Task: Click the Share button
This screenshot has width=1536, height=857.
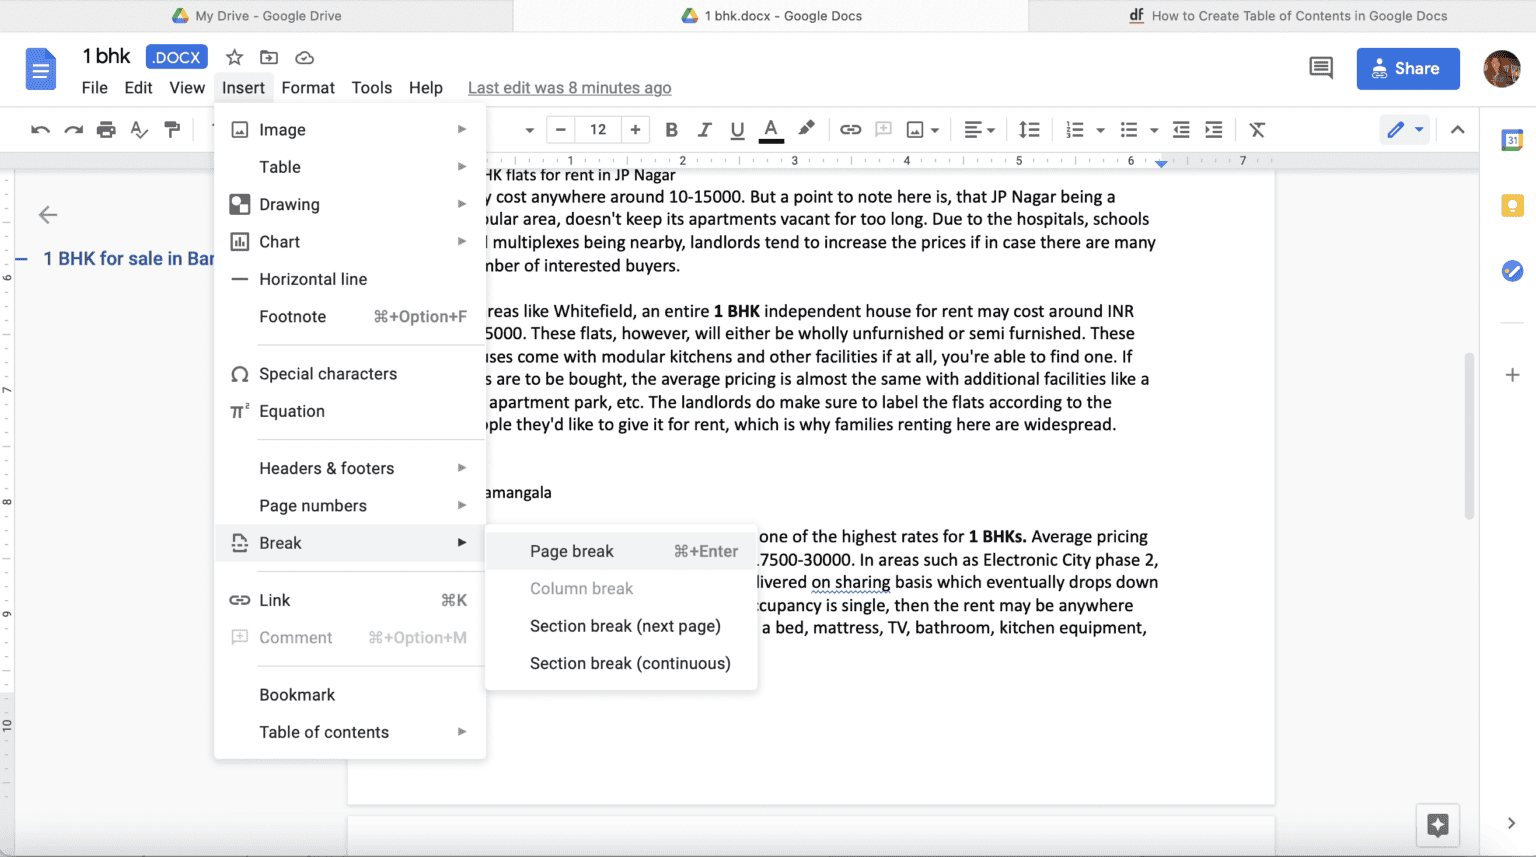Action: pyautogui.click(x=1407, y=68)
